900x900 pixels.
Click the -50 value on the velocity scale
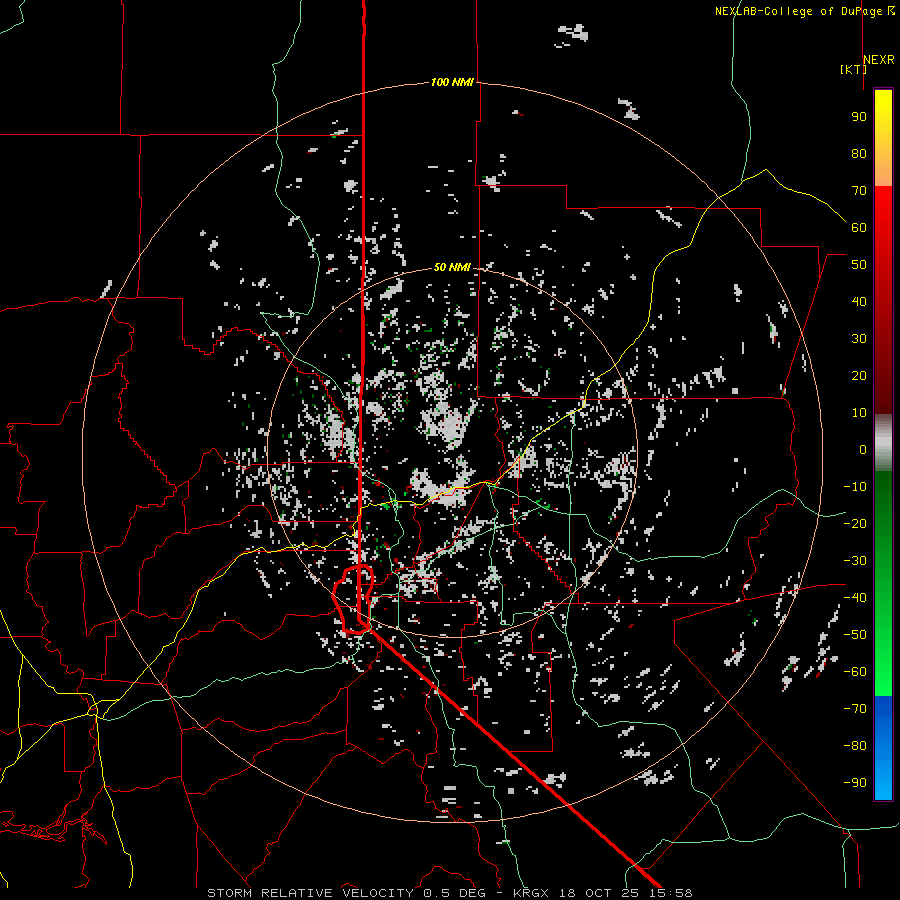855,635
